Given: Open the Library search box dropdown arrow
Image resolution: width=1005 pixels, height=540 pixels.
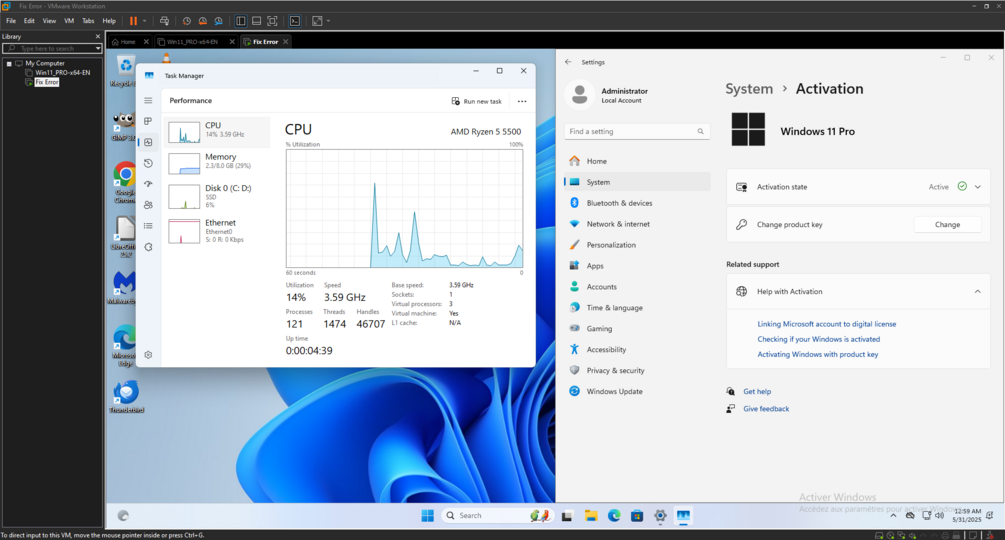Looking at the screenshot, I should click(x=97, y=49).
